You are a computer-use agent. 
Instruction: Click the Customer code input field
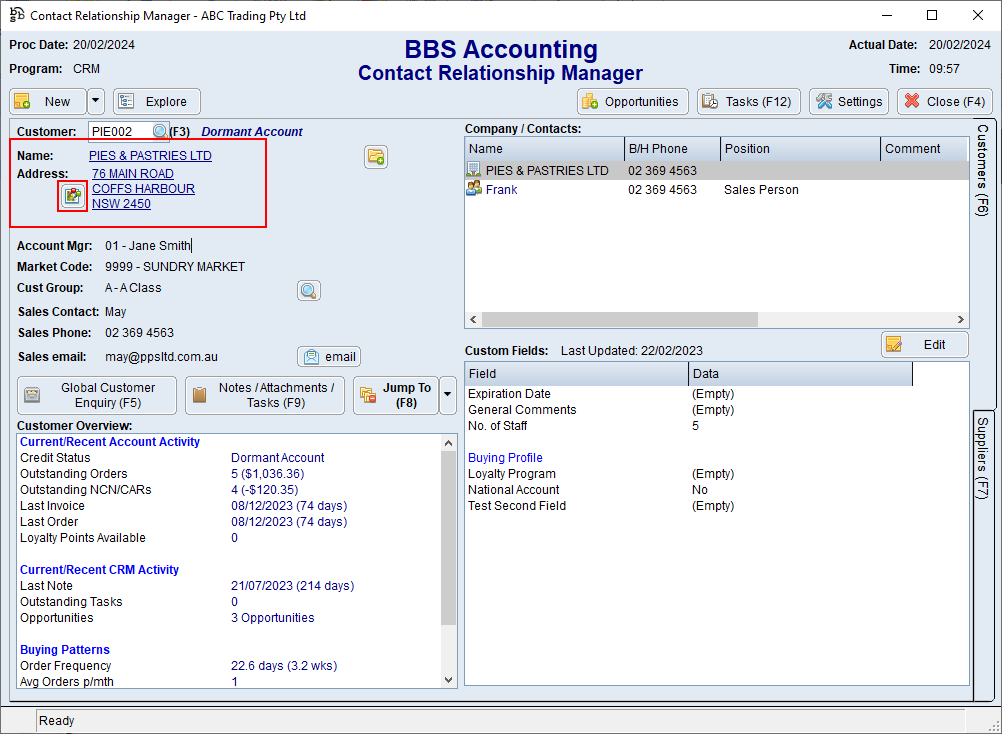point(118,131)
